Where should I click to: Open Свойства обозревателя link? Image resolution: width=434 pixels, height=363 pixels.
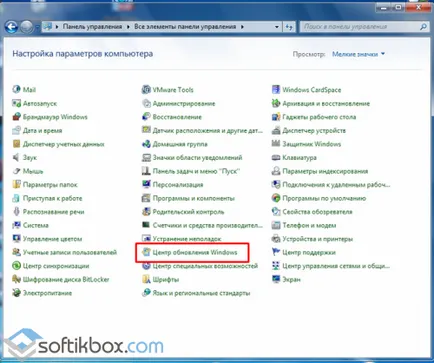pos(317,212)
